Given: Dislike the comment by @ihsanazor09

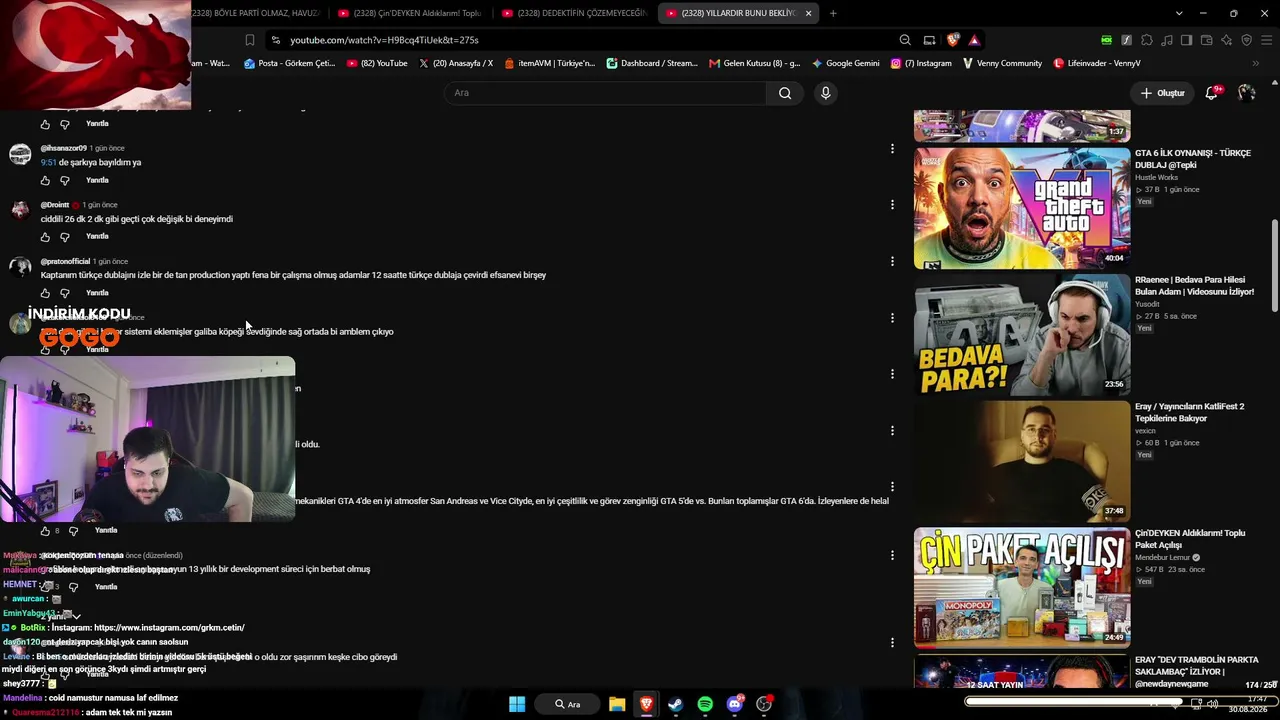Looking at the screenshot, I should click(65, 181).
